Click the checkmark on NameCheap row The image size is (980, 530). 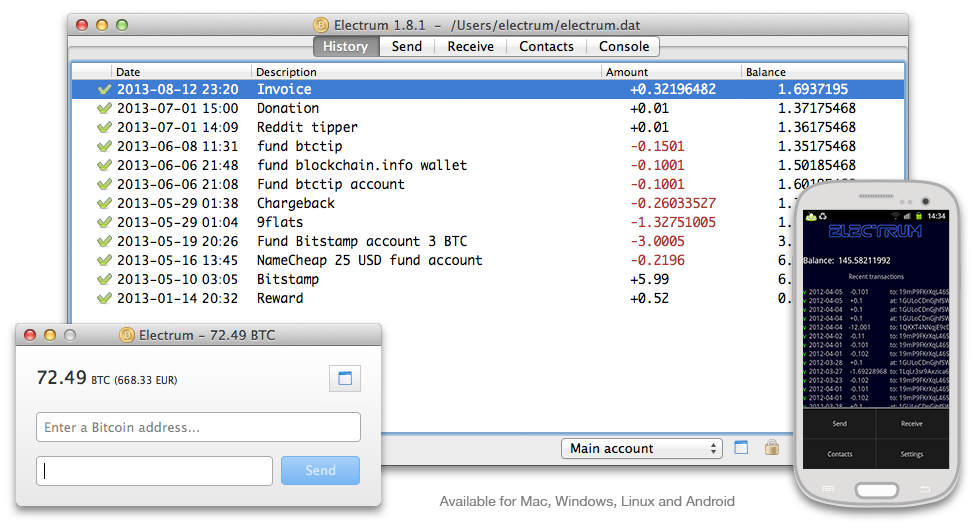104,260
